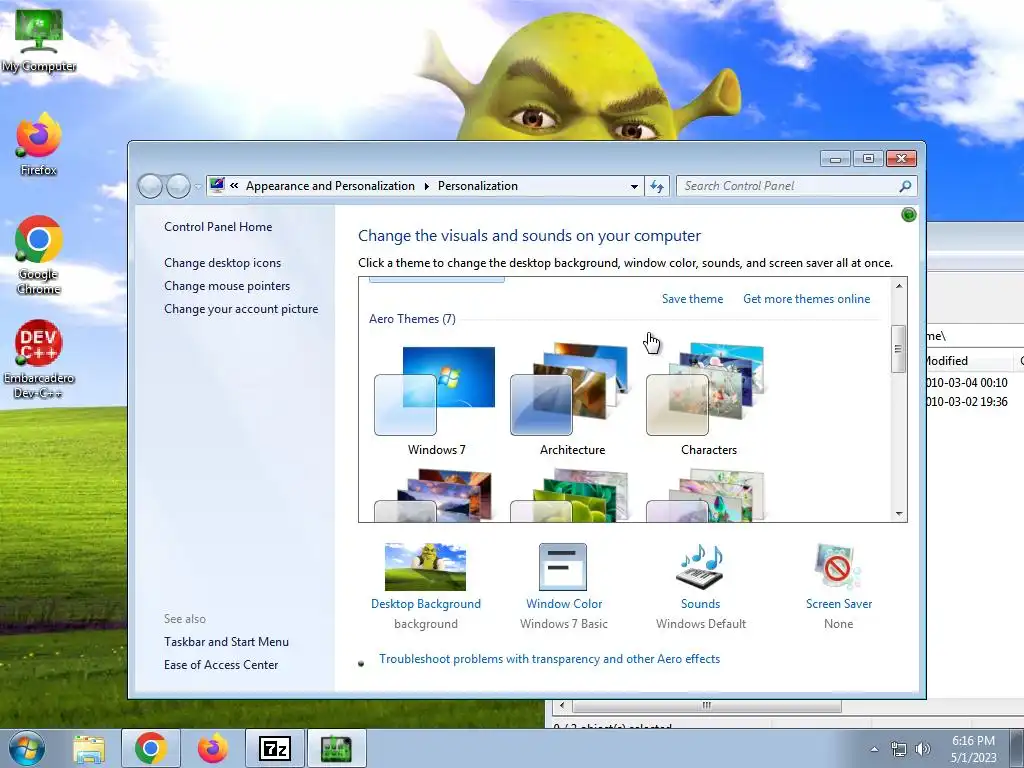Image resolution: width=1024 pixels, height=768 pixels.
Task: Click Save theme link
Action: (692, 298)
